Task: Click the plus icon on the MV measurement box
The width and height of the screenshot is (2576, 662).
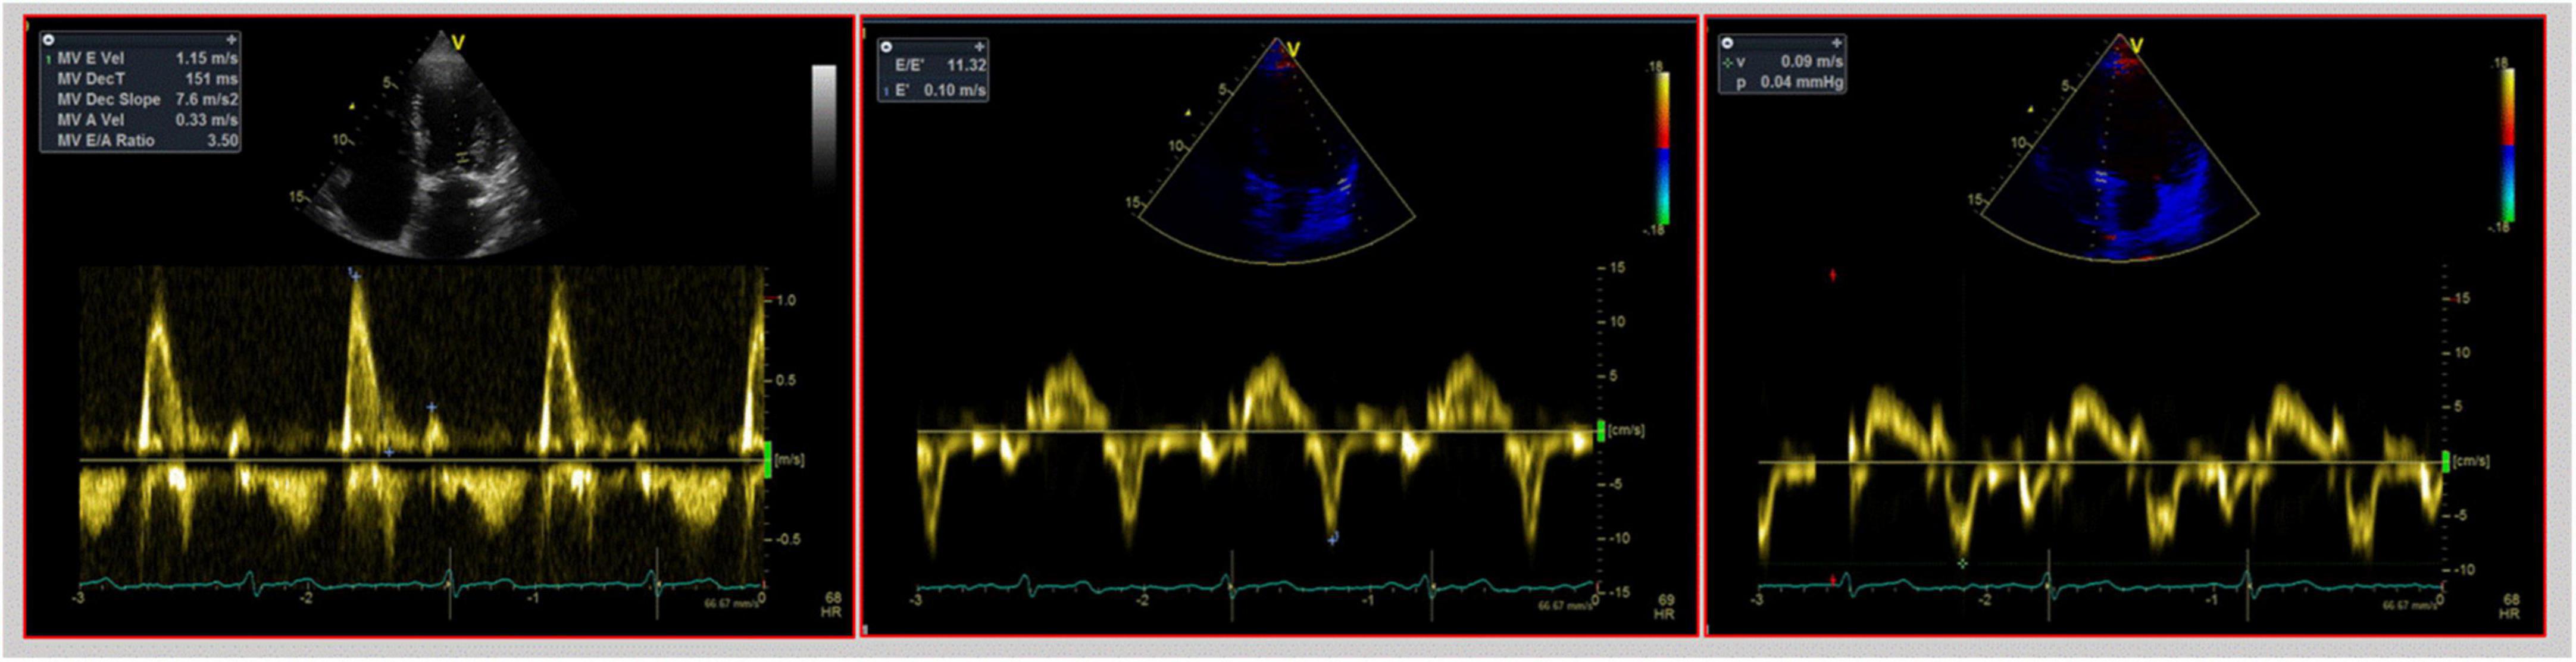Action: (231, 40)
